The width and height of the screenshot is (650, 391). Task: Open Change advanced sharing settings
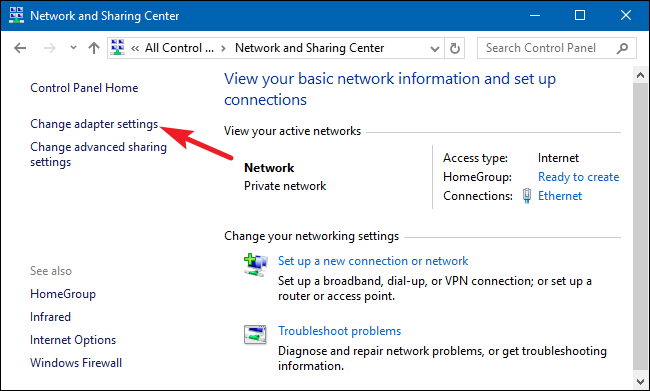pyautogui.click(x=98, y=154)
